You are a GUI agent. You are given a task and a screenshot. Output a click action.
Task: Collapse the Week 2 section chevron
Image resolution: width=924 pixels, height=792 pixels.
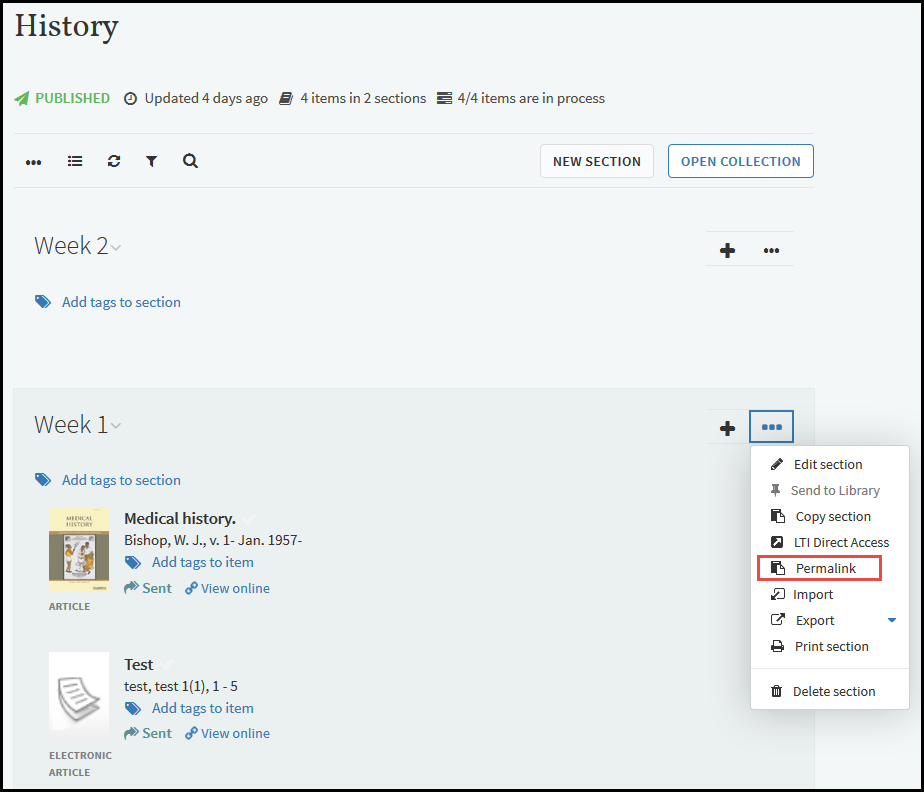pyautogui.click(x=116, y=248)
